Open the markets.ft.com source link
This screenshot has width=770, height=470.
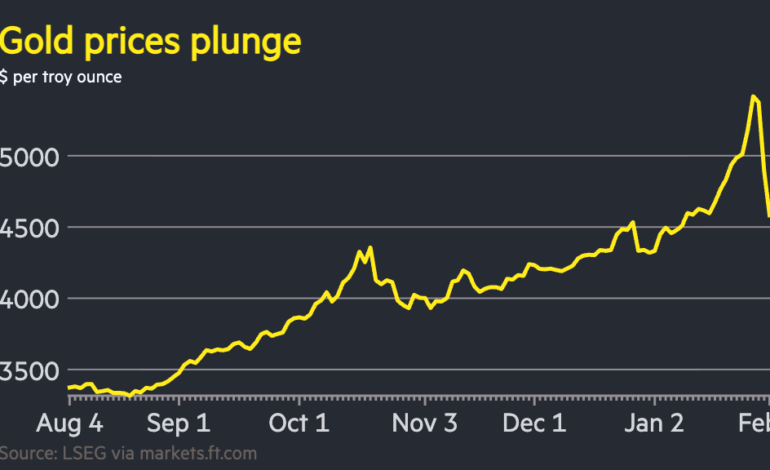(x=199, y=453)
